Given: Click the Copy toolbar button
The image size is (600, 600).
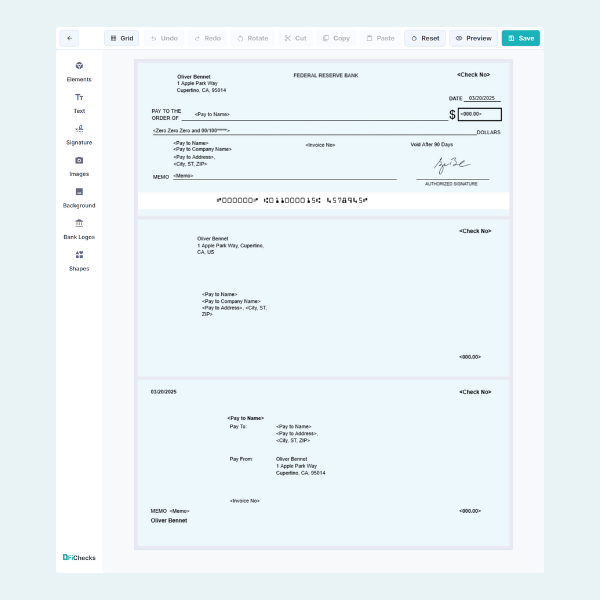Looking at the screenshot, I should click(336, 38).
